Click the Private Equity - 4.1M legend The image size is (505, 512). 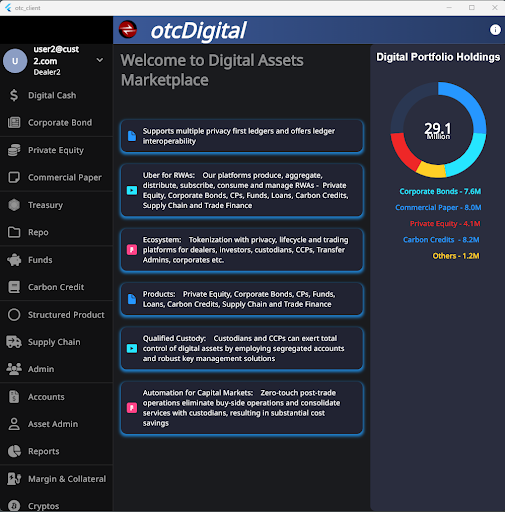tap(445, 223)
